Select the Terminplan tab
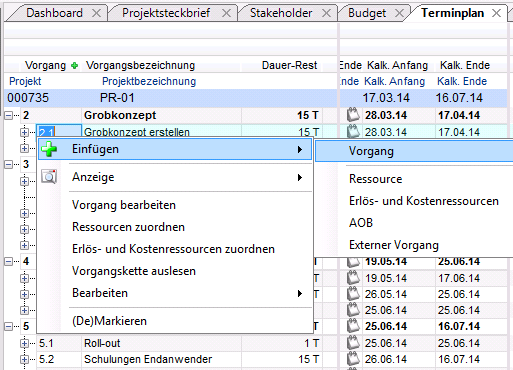Image resolution: width=513 pixels, height=370 pixels. point(452,13)
